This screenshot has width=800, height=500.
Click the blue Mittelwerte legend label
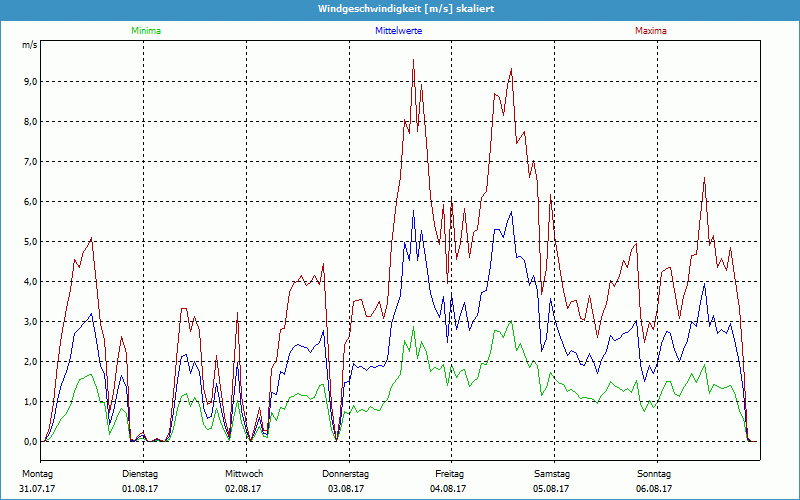[x=398, y=31]
